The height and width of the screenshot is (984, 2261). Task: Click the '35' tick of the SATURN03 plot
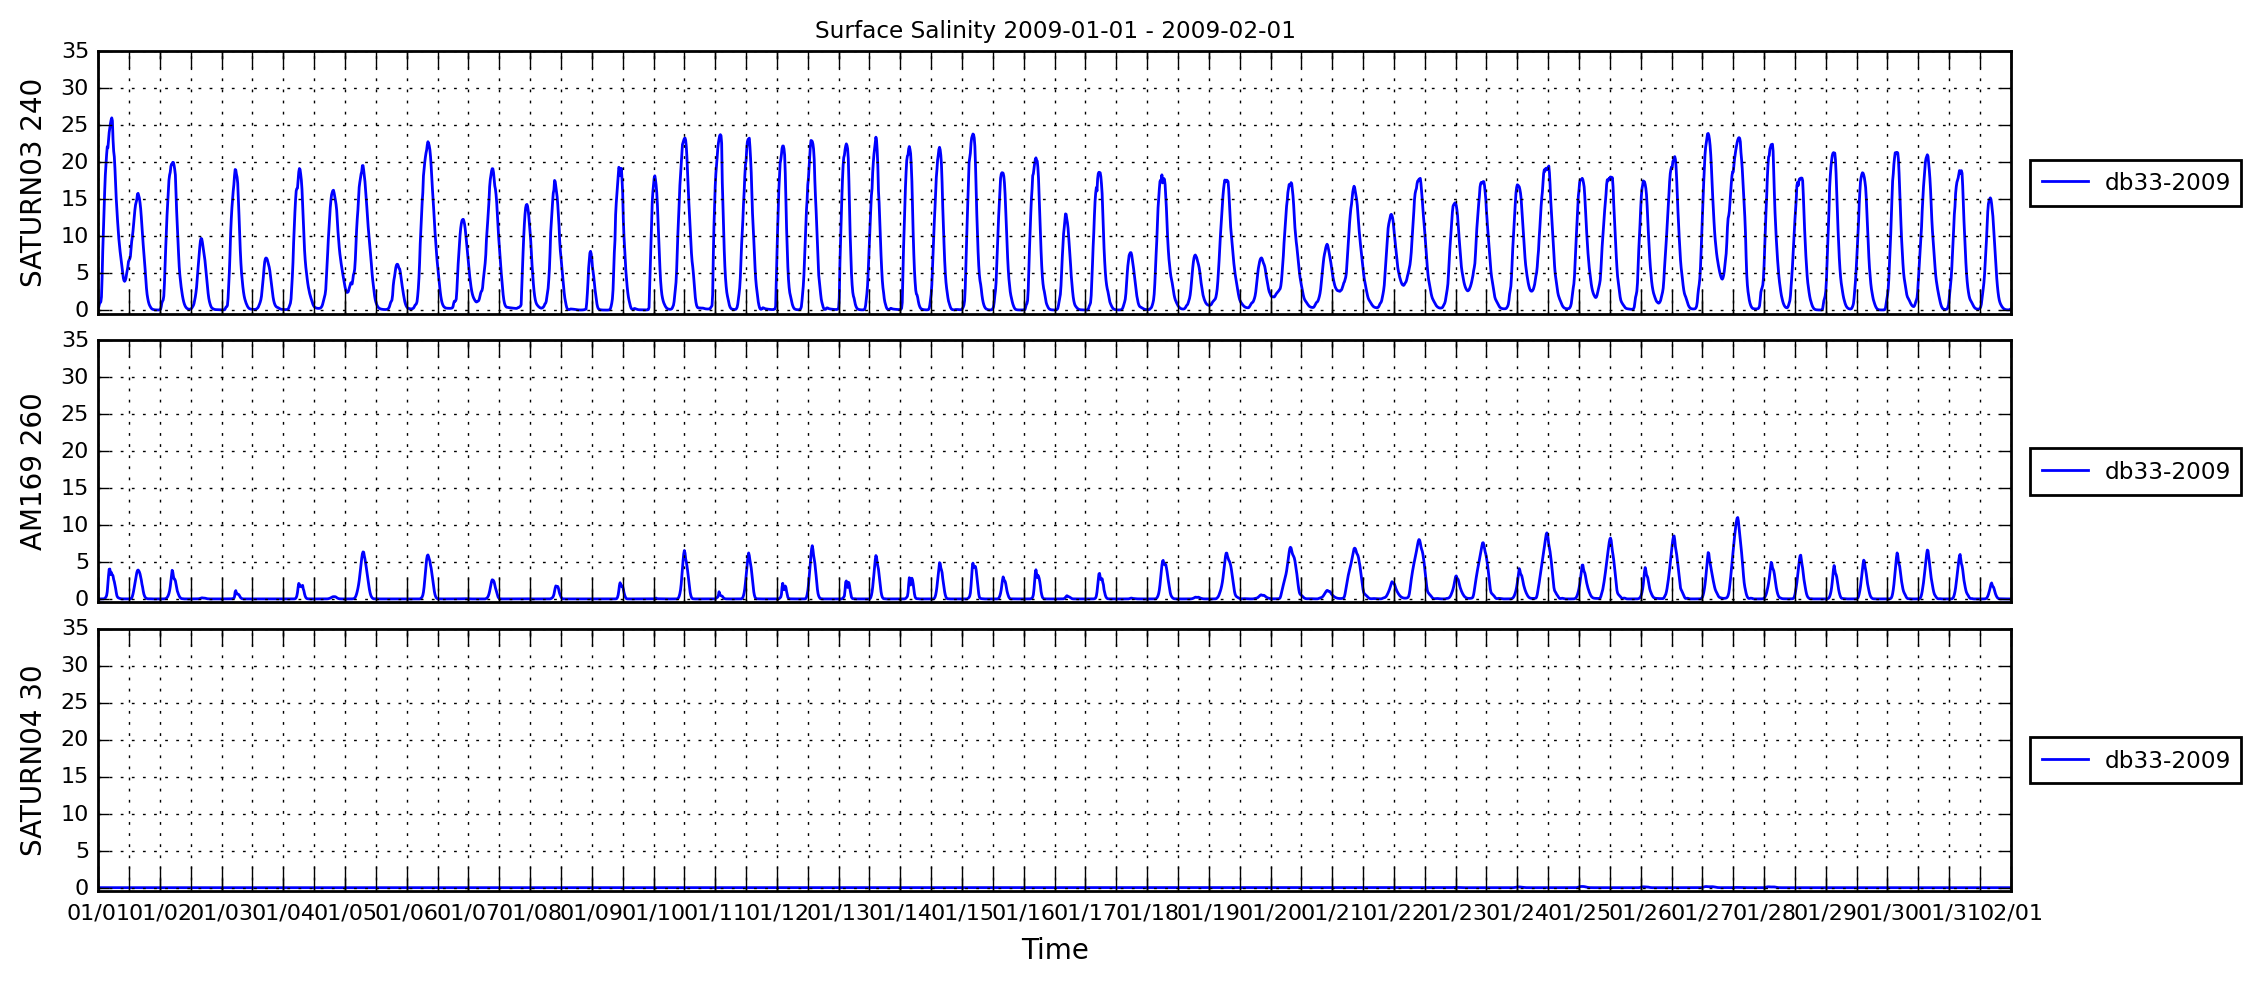[x=77, y=51]
